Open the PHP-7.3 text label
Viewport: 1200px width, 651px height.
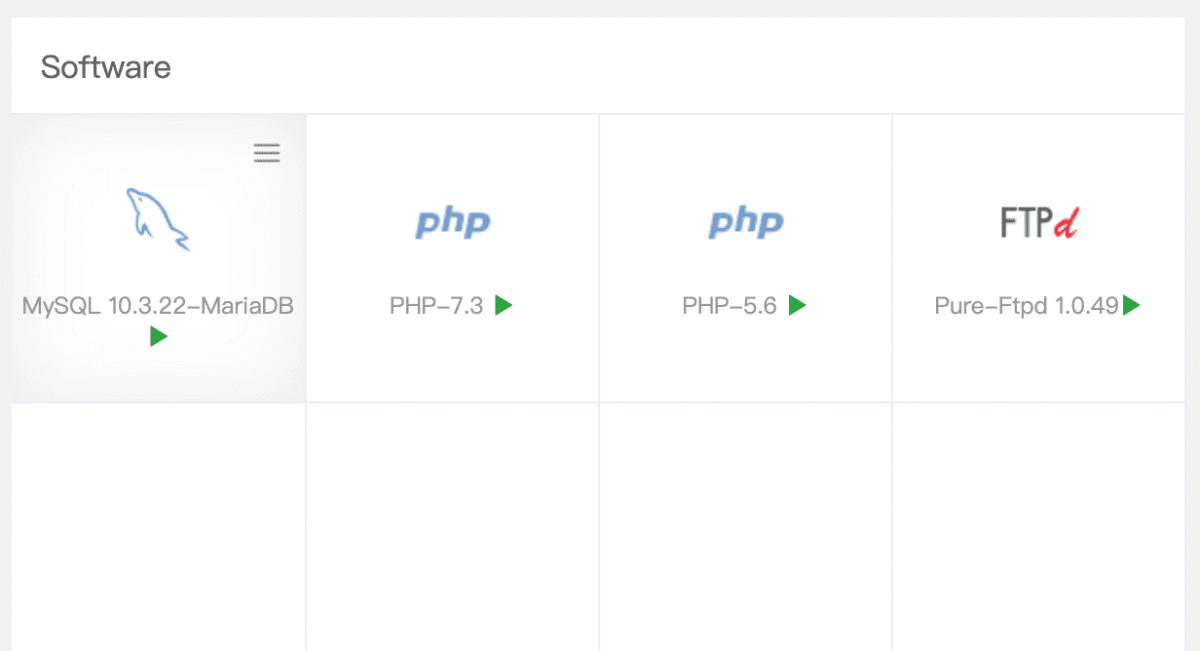pyautogui.click(x=436, y=306)
